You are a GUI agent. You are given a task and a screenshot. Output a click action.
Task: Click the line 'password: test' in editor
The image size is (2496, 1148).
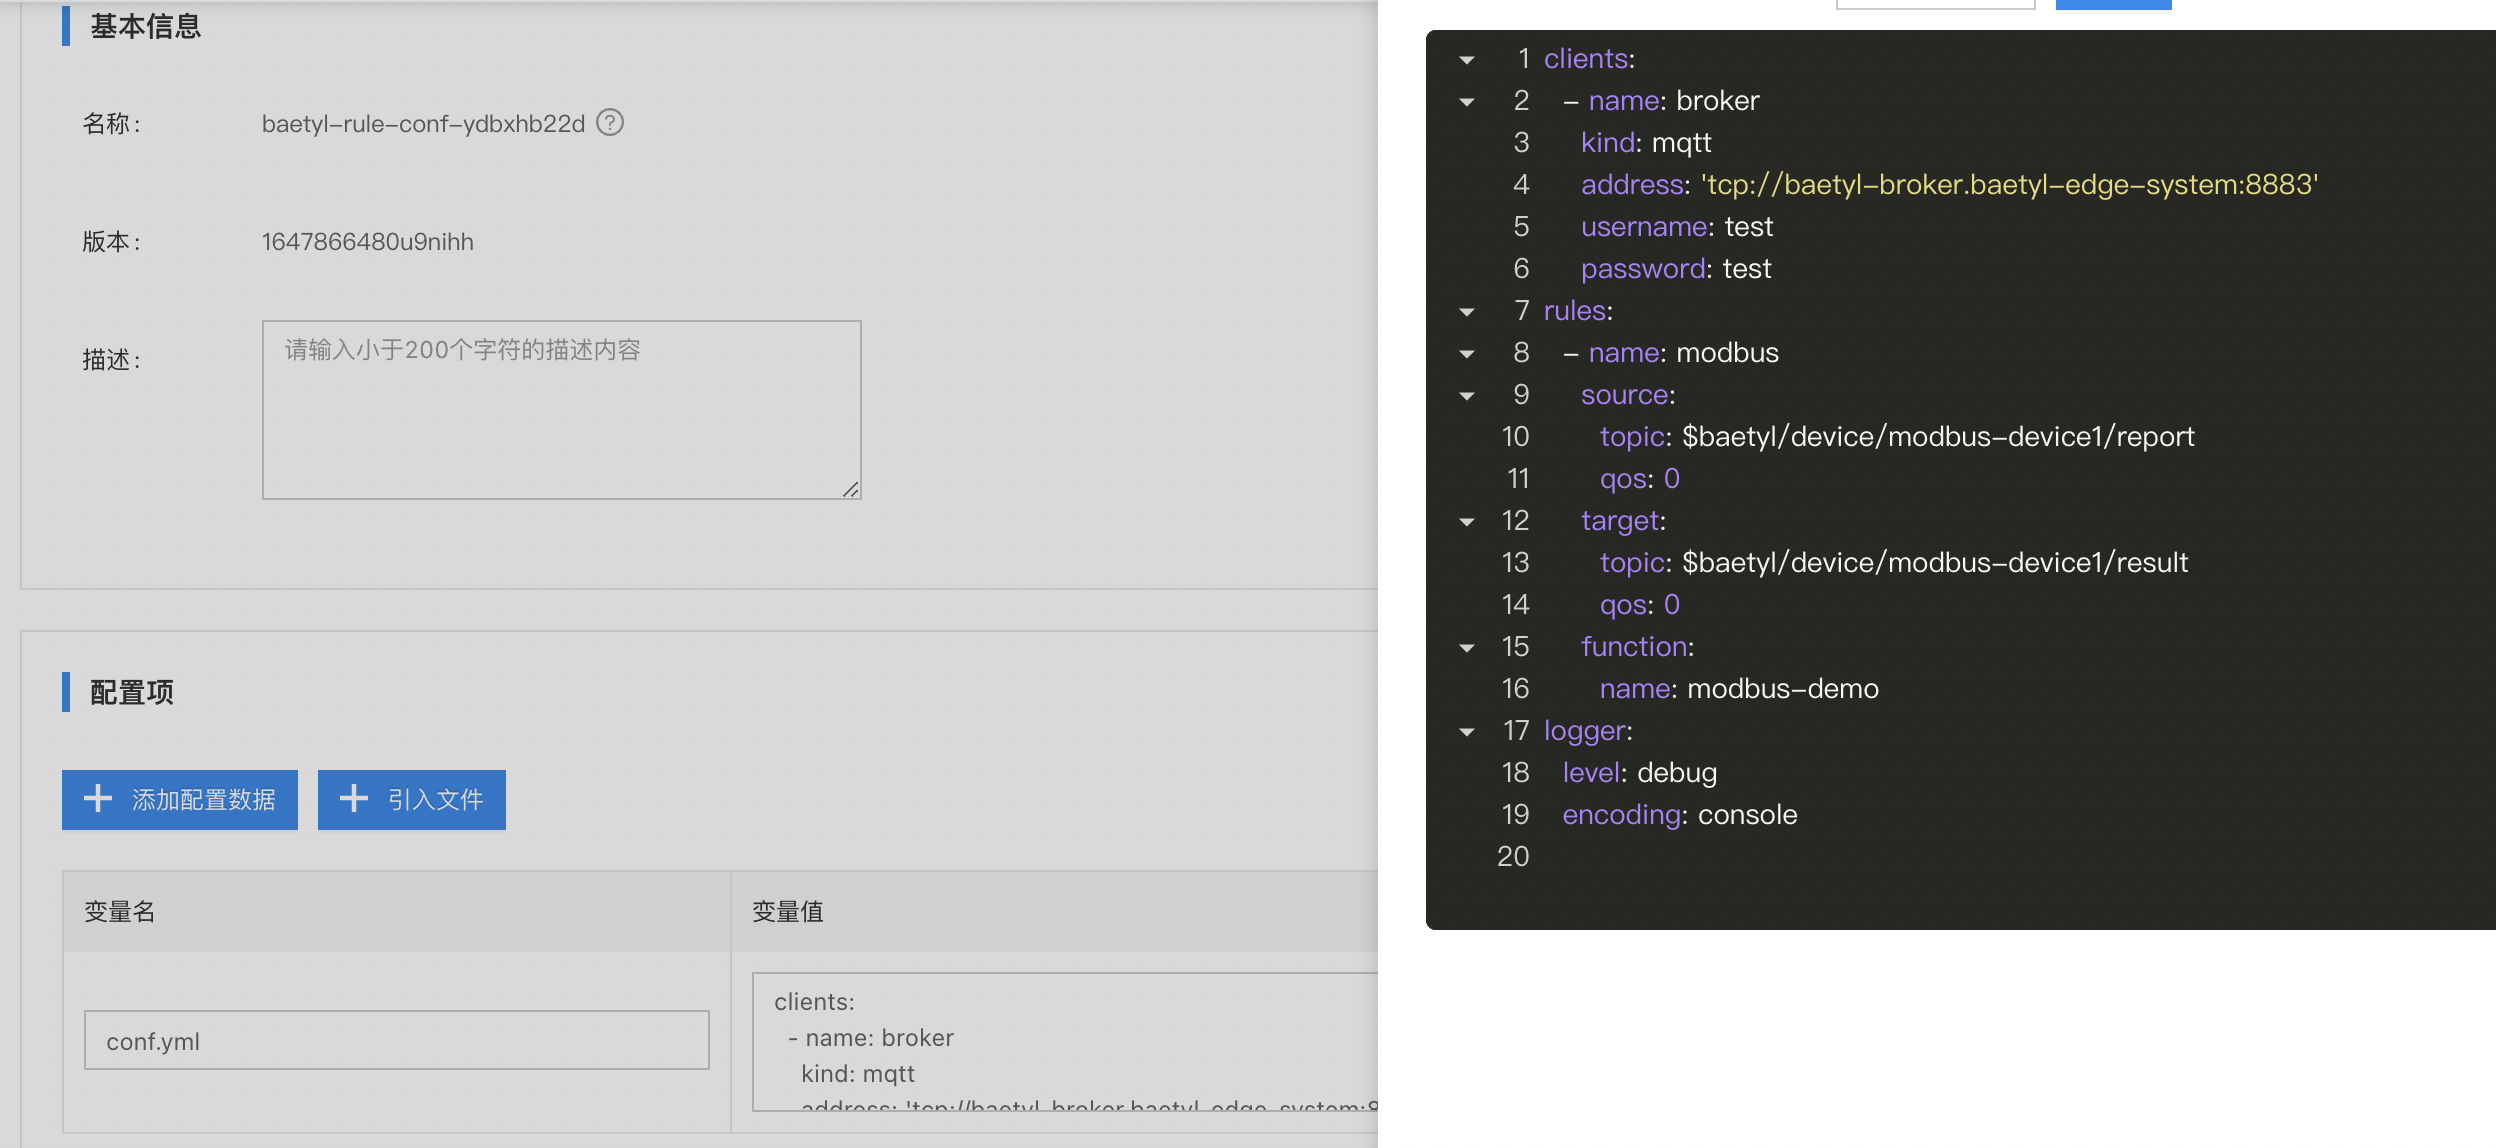(x=1676, y=269)
